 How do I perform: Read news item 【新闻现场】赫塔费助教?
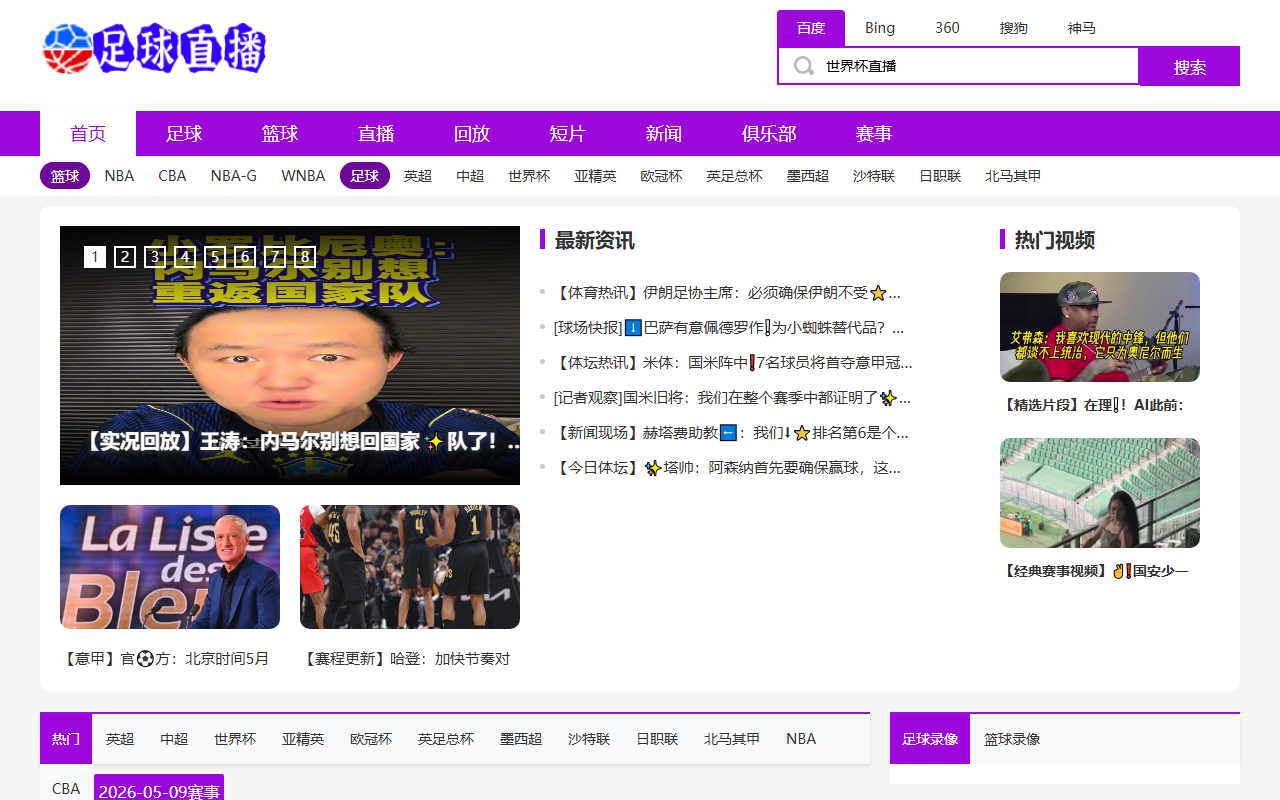pyautogui.click(x=731, y=432)
